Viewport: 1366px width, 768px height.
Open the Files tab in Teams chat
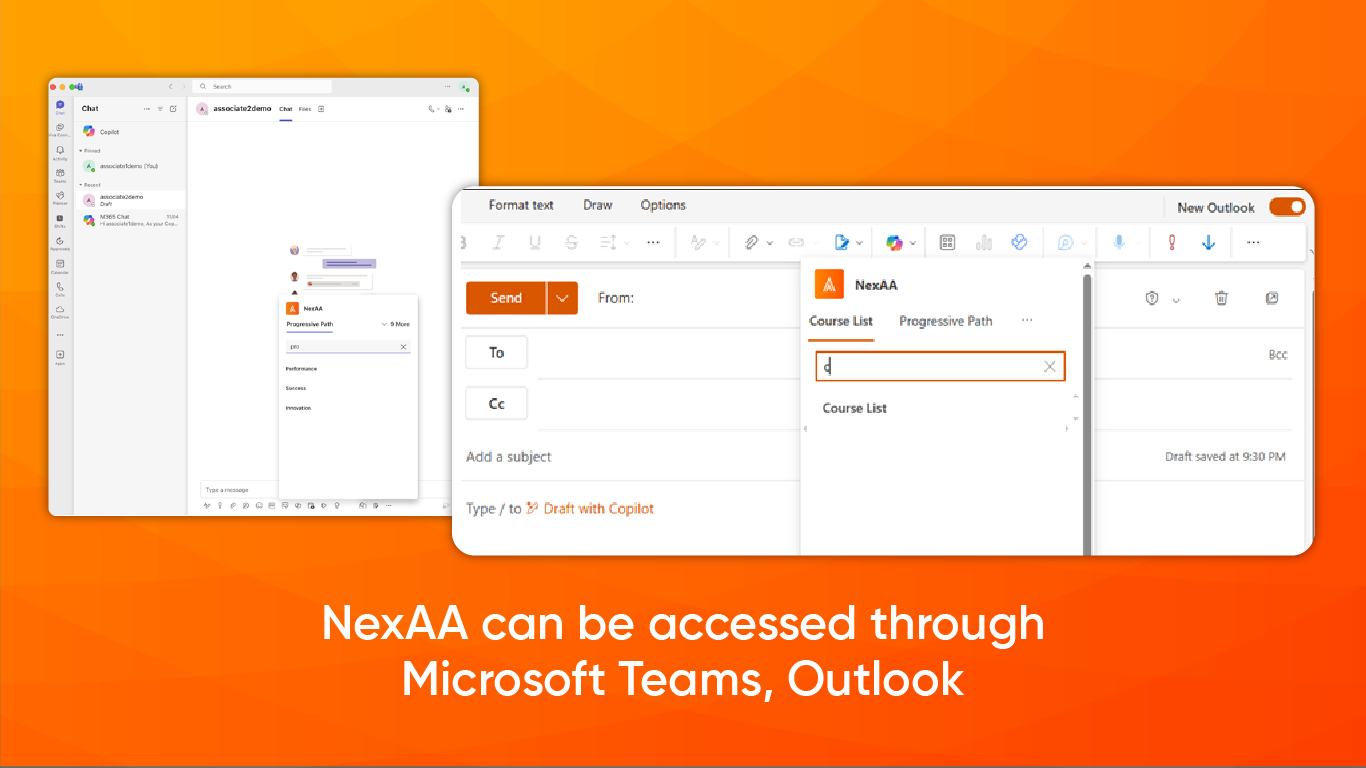click(x=305, y=109)
